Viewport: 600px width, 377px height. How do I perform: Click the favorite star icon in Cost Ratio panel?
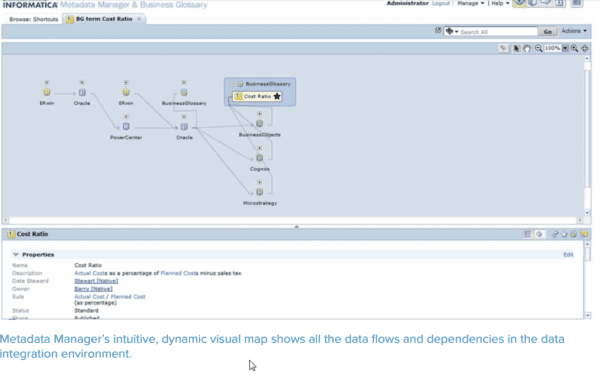564,234
